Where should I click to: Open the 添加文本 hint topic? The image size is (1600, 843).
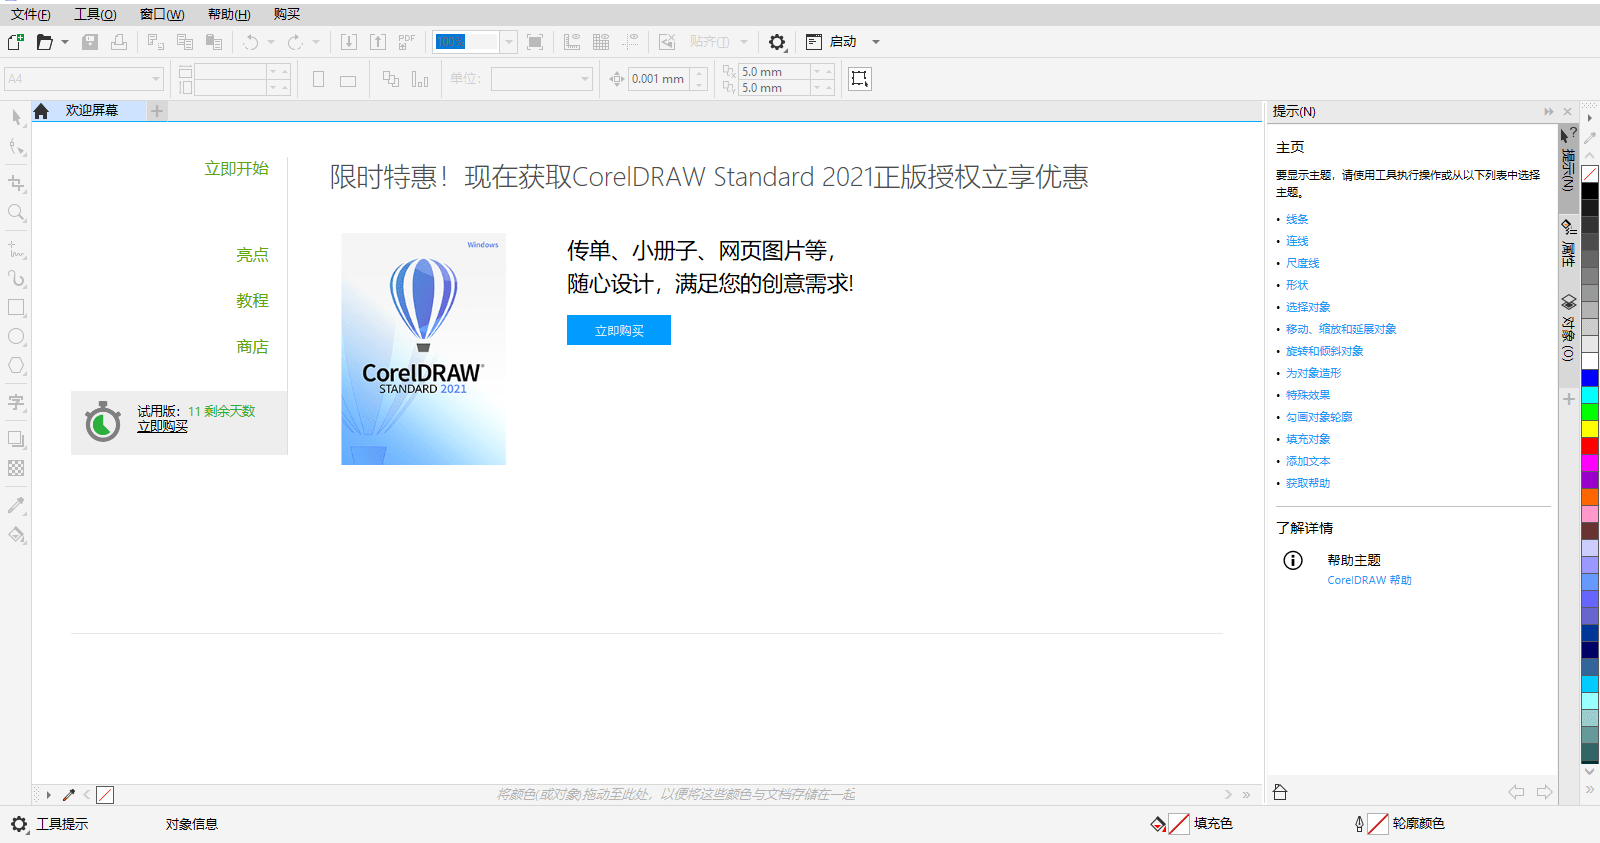coord(1308,461)
